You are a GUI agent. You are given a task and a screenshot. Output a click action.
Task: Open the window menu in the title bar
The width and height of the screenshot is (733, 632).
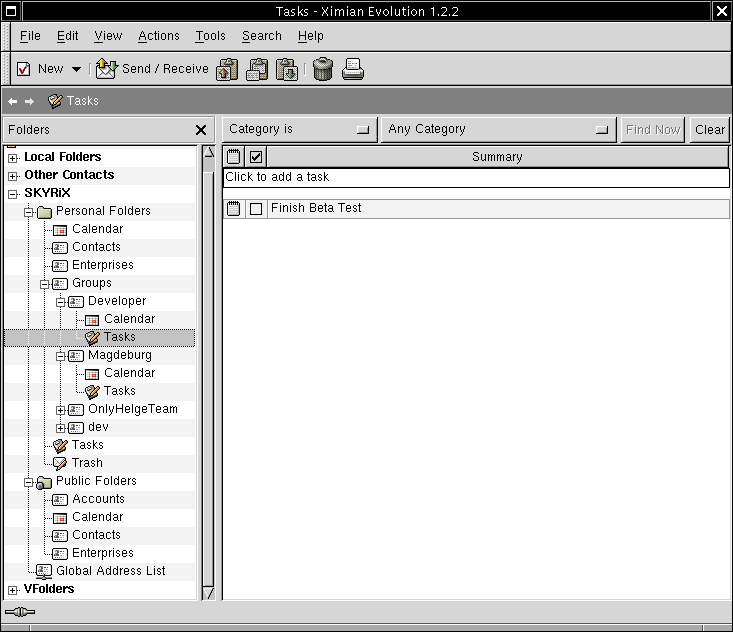11,11
